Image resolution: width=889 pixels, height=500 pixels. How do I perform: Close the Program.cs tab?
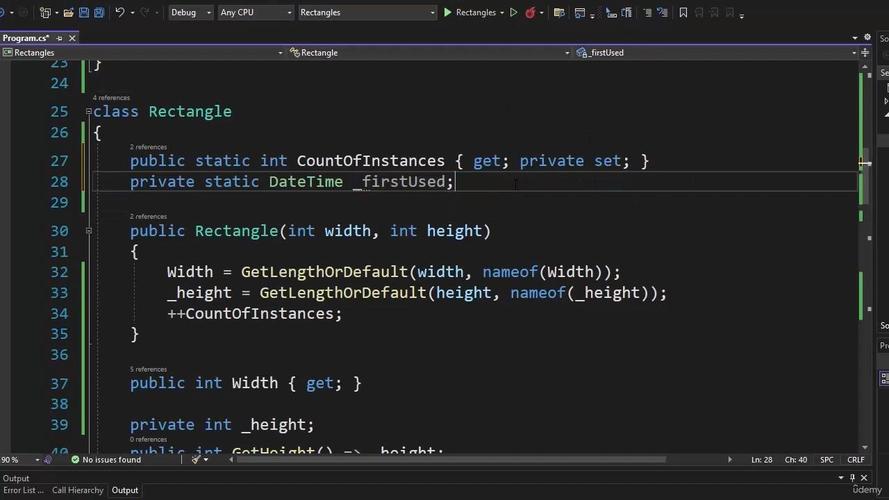tap(72, 38)
